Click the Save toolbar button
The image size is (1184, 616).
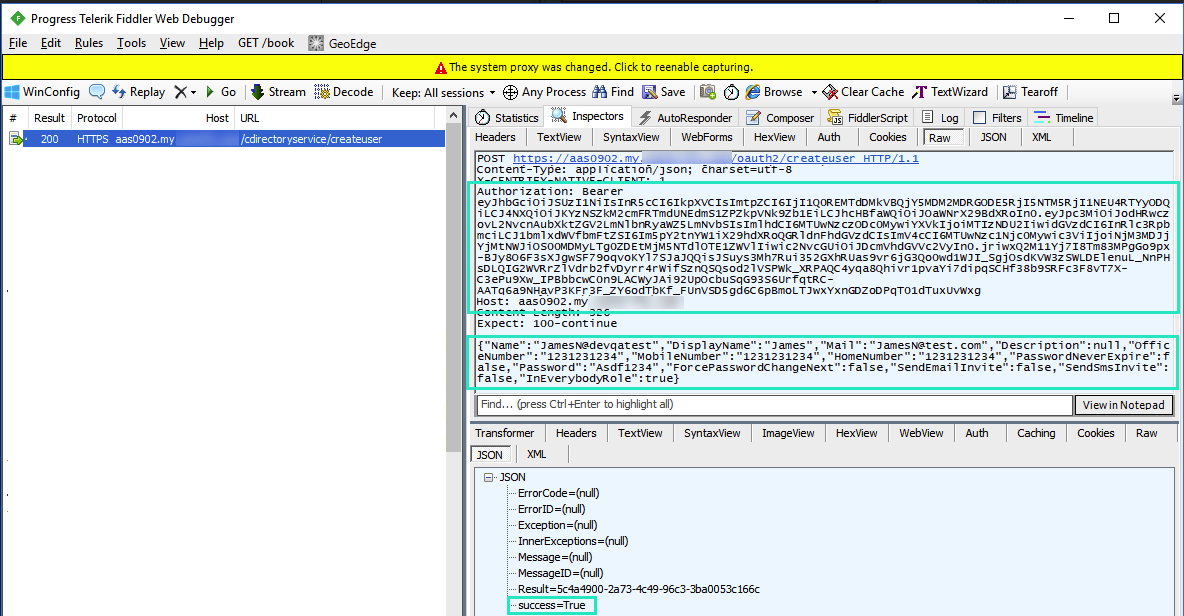pos(664,92)
